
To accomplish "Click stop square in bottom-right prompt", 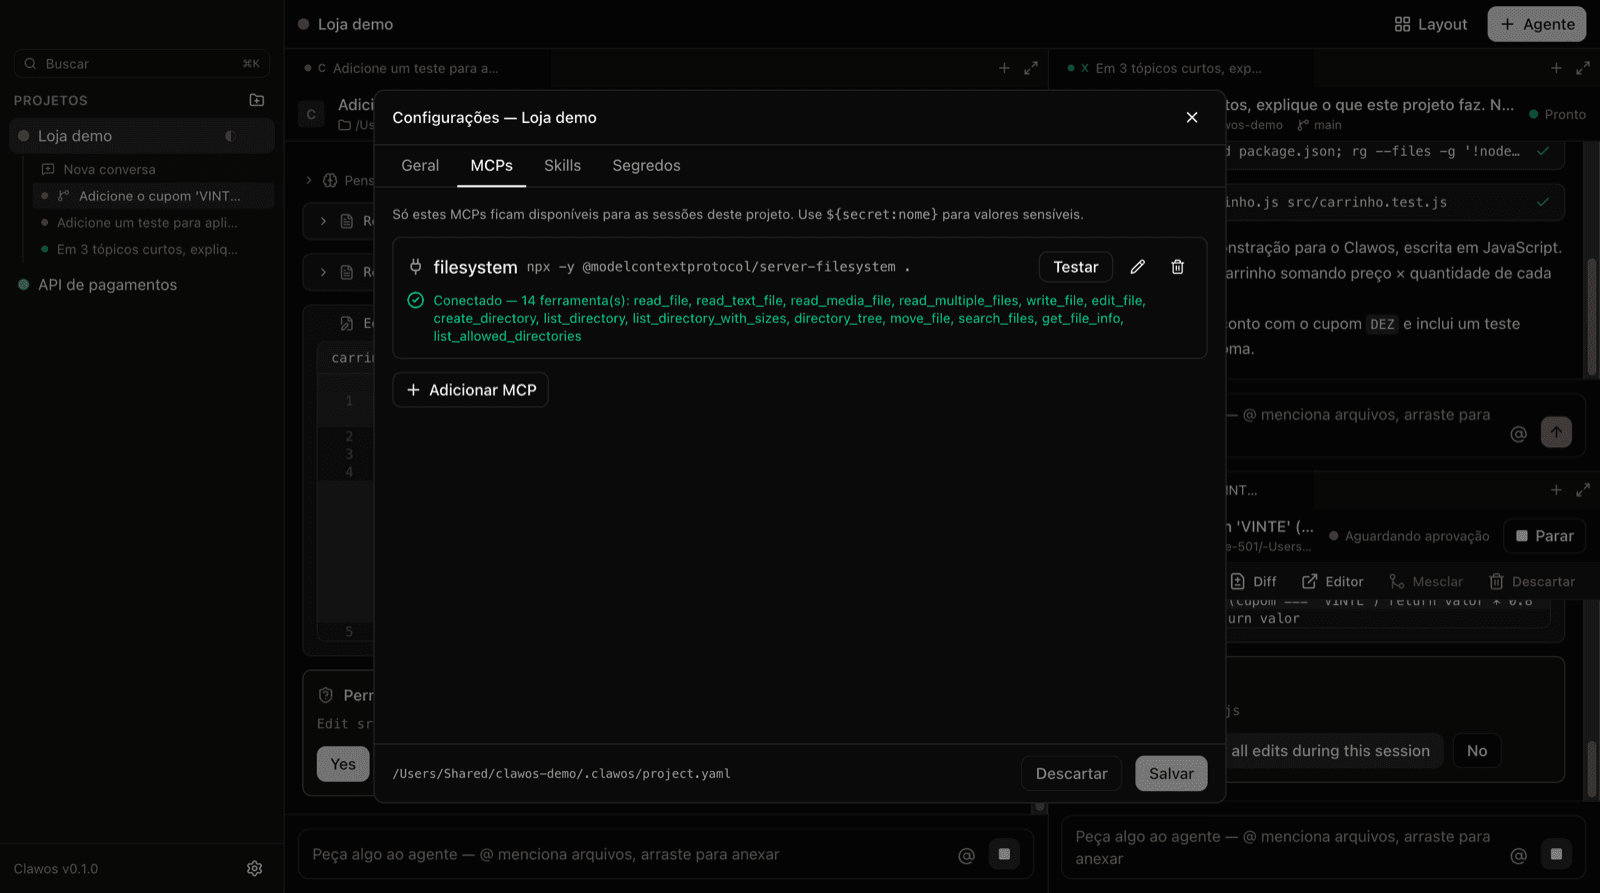I will click(1556, 854).
